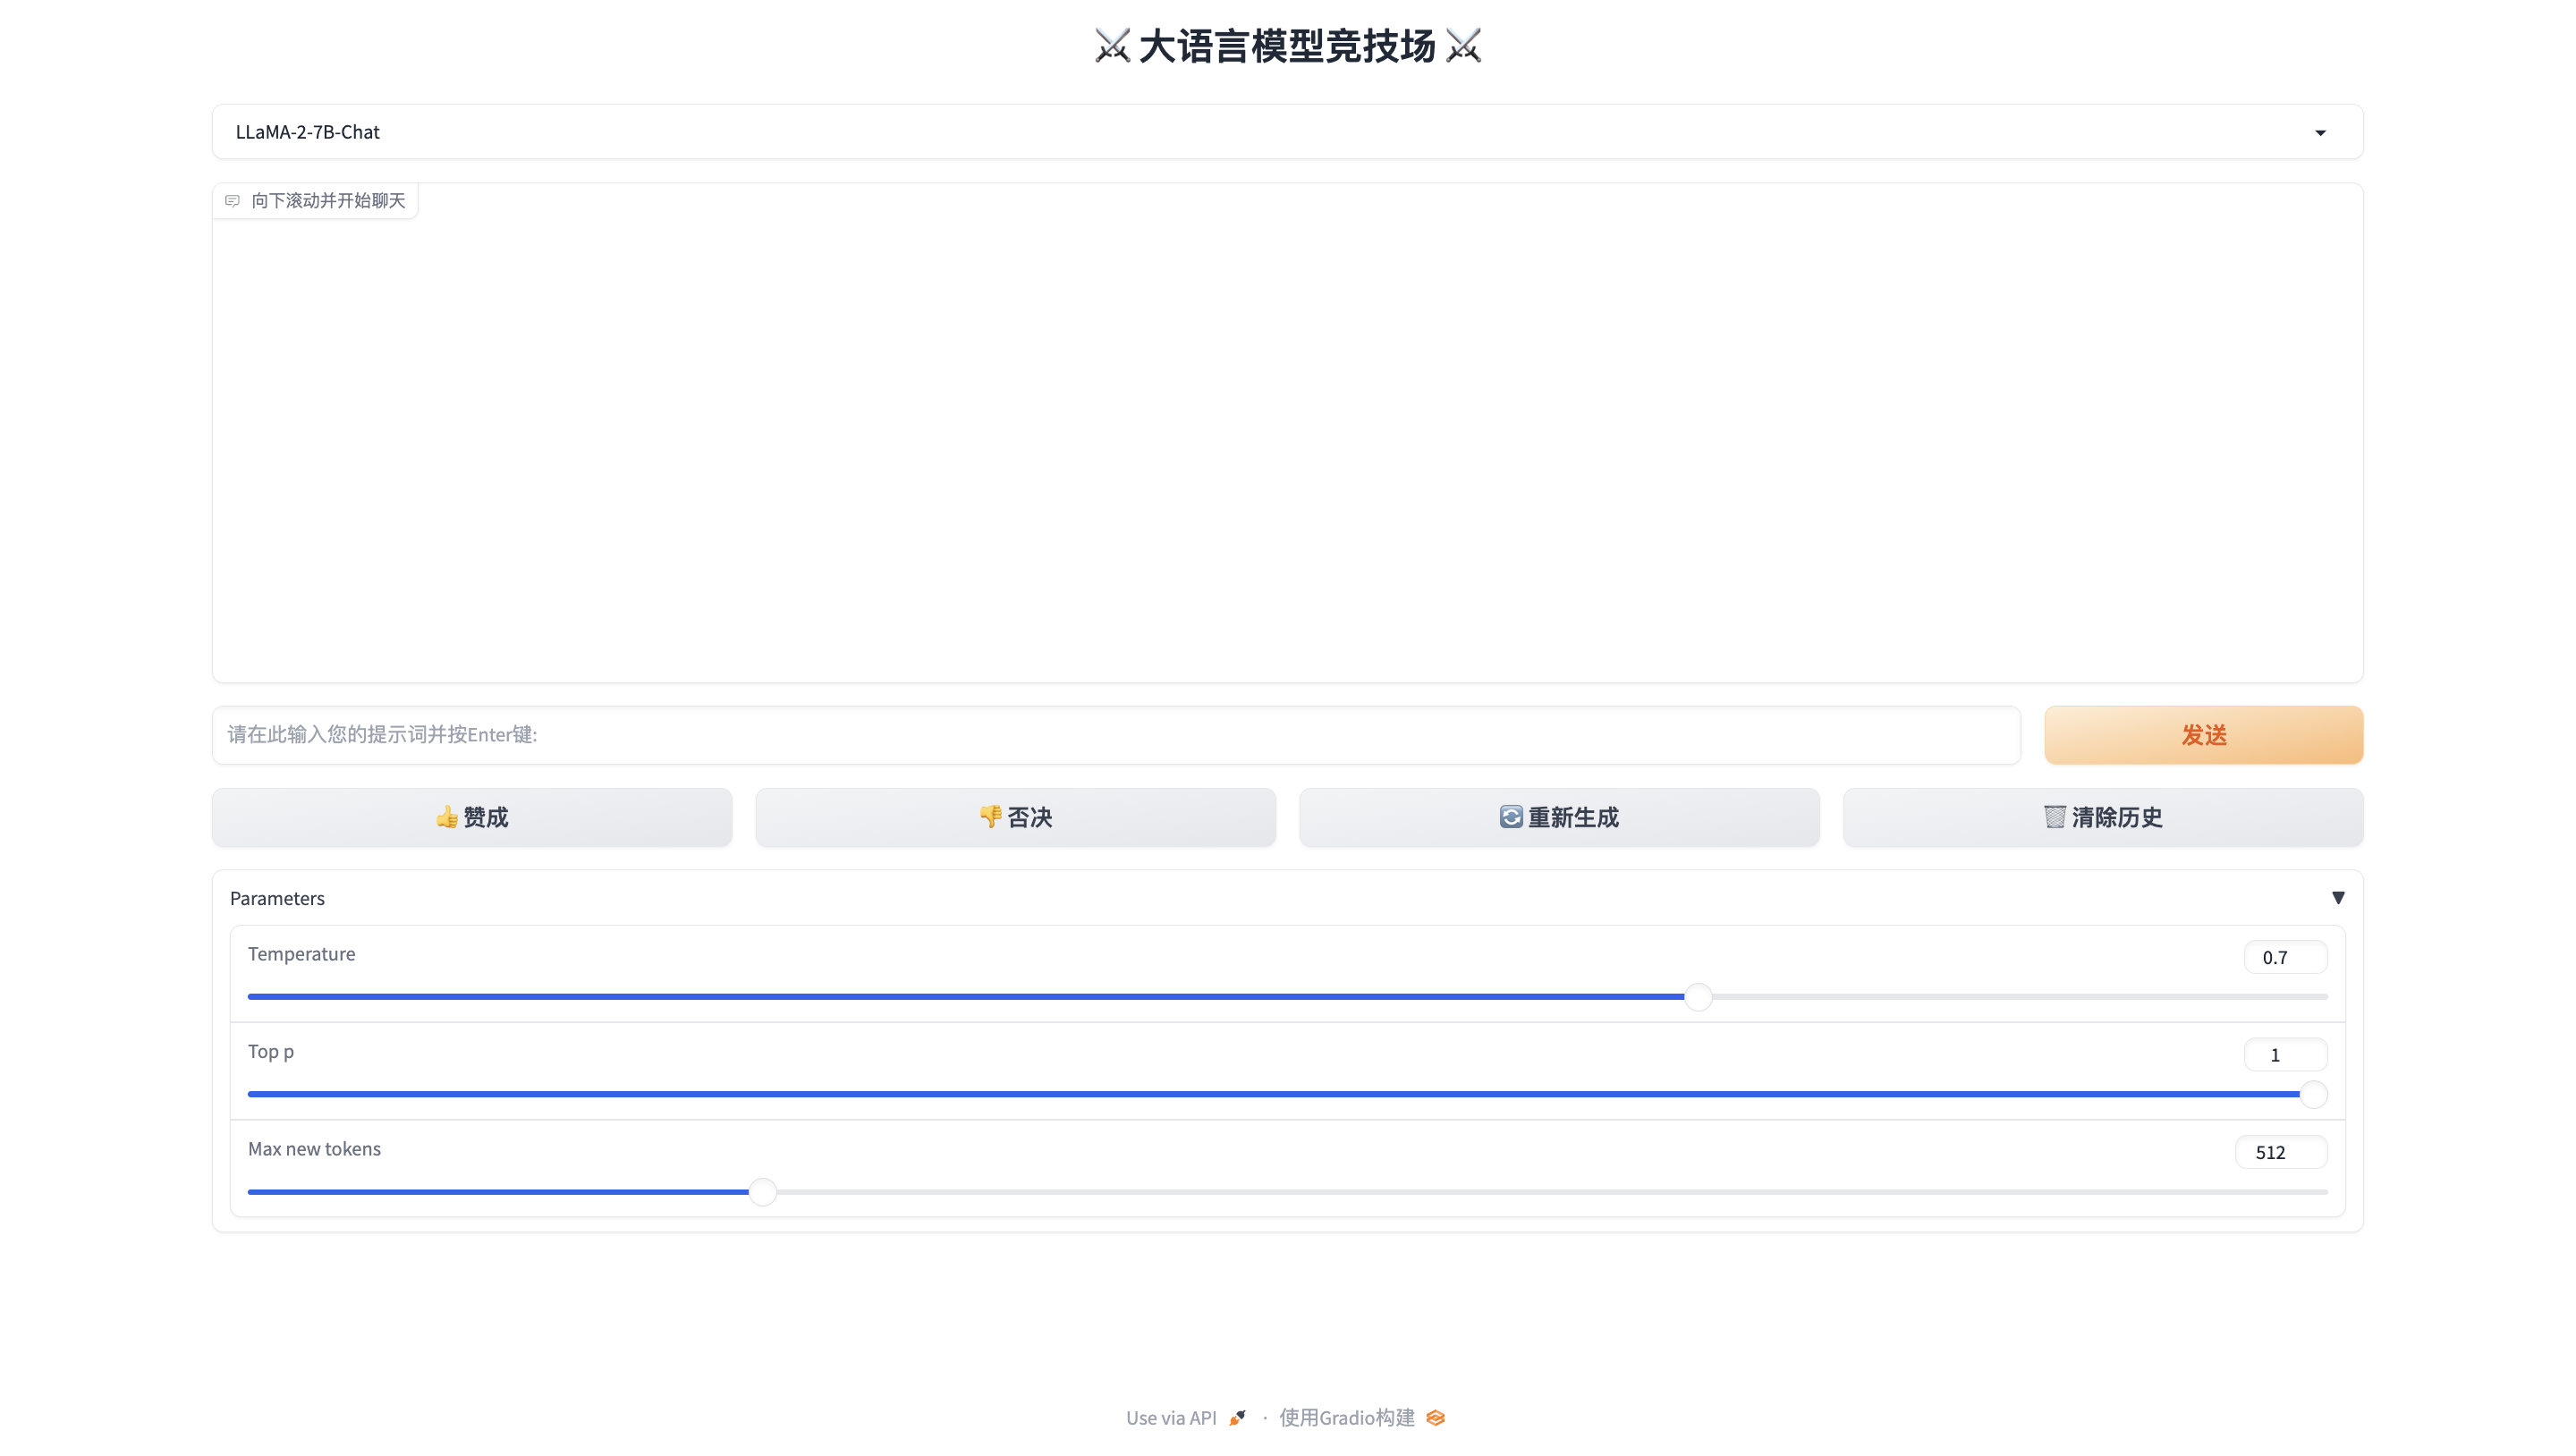Image resolution: width=2576 pixels, height=1456 pixels.
Task: Click the Max new tokens slider handle
Action: (762, 1192)
